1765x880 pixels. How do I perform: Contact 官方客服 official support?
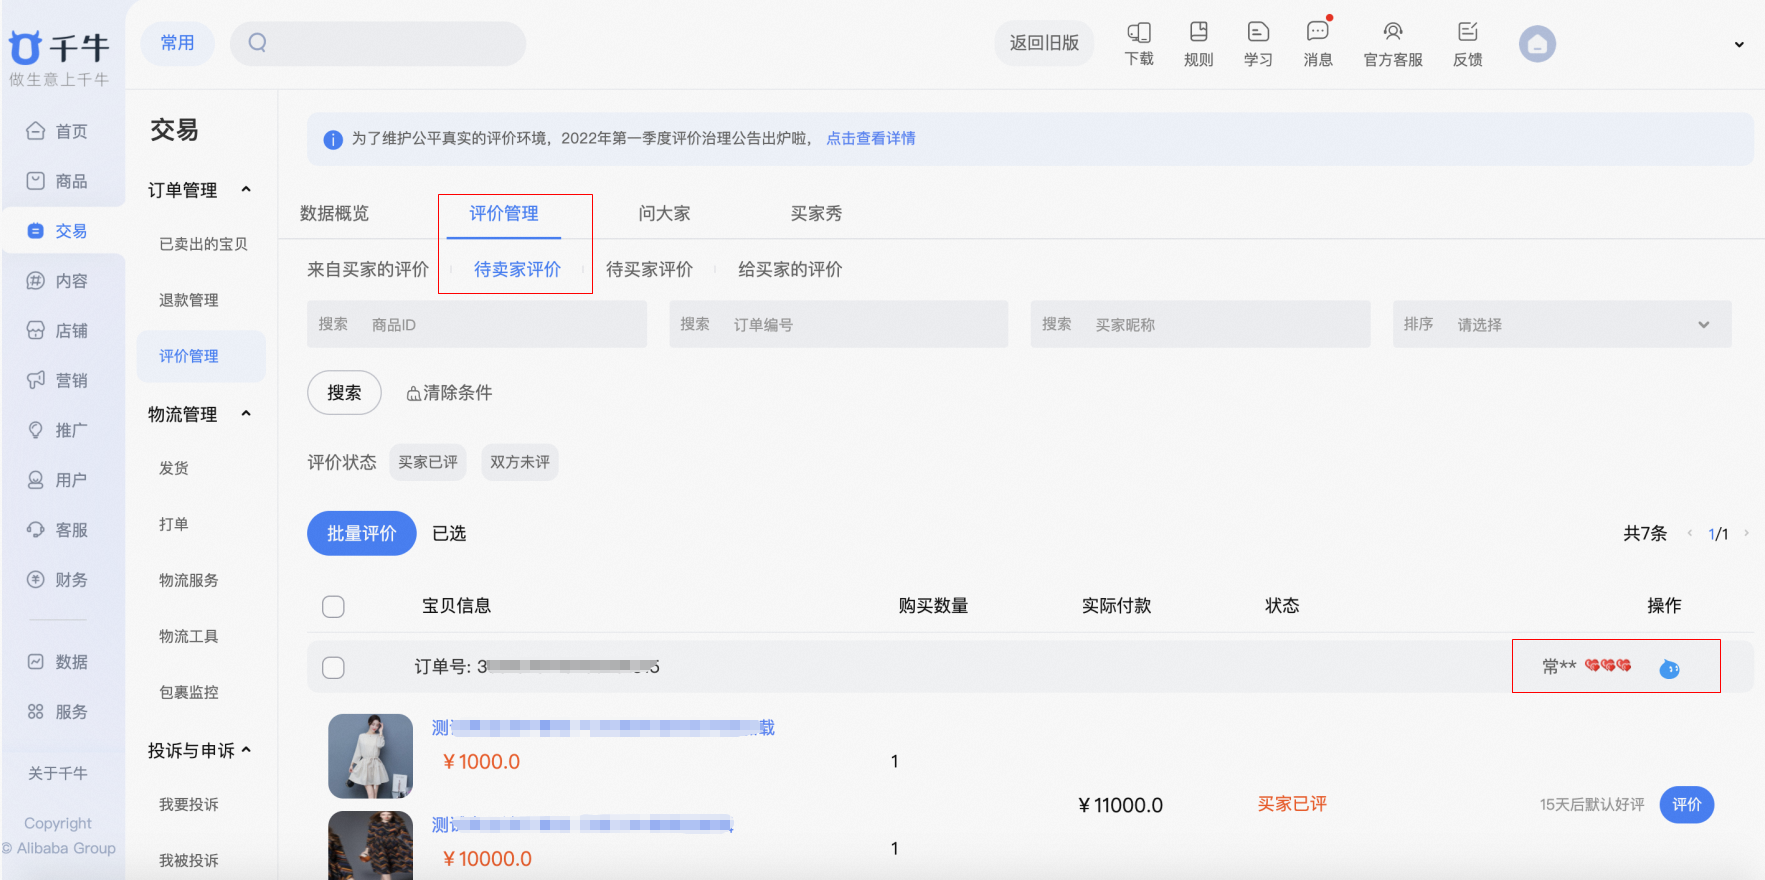click(1393, 44)
